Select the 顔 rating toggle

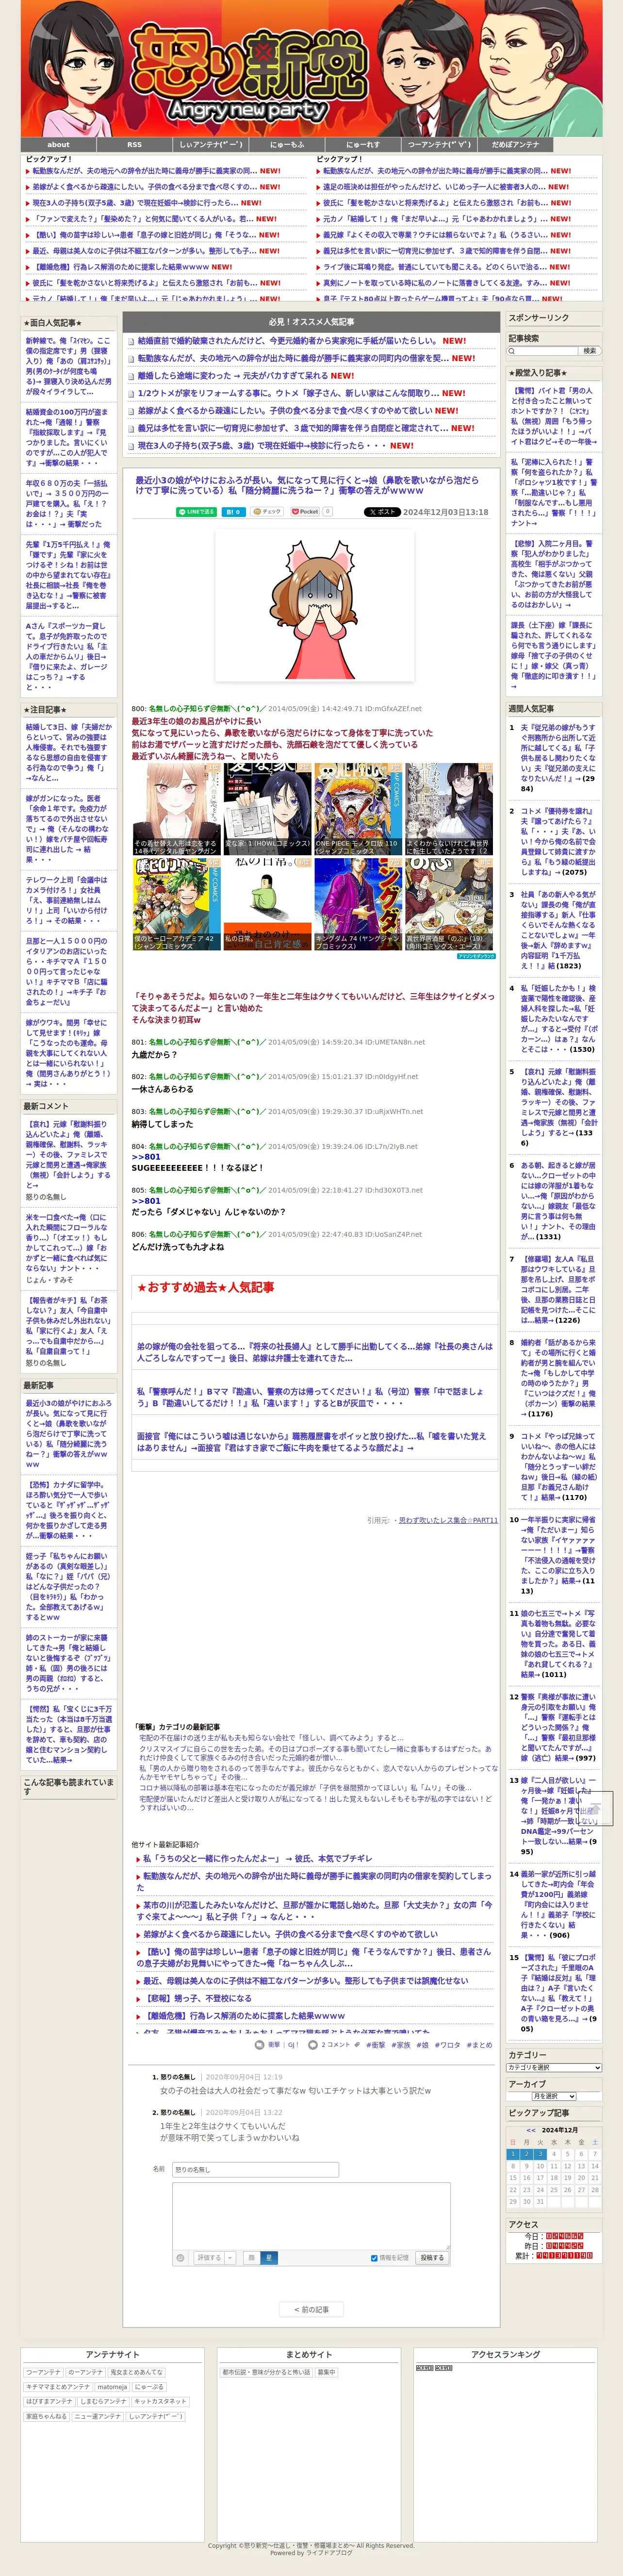pos(251,2257)
